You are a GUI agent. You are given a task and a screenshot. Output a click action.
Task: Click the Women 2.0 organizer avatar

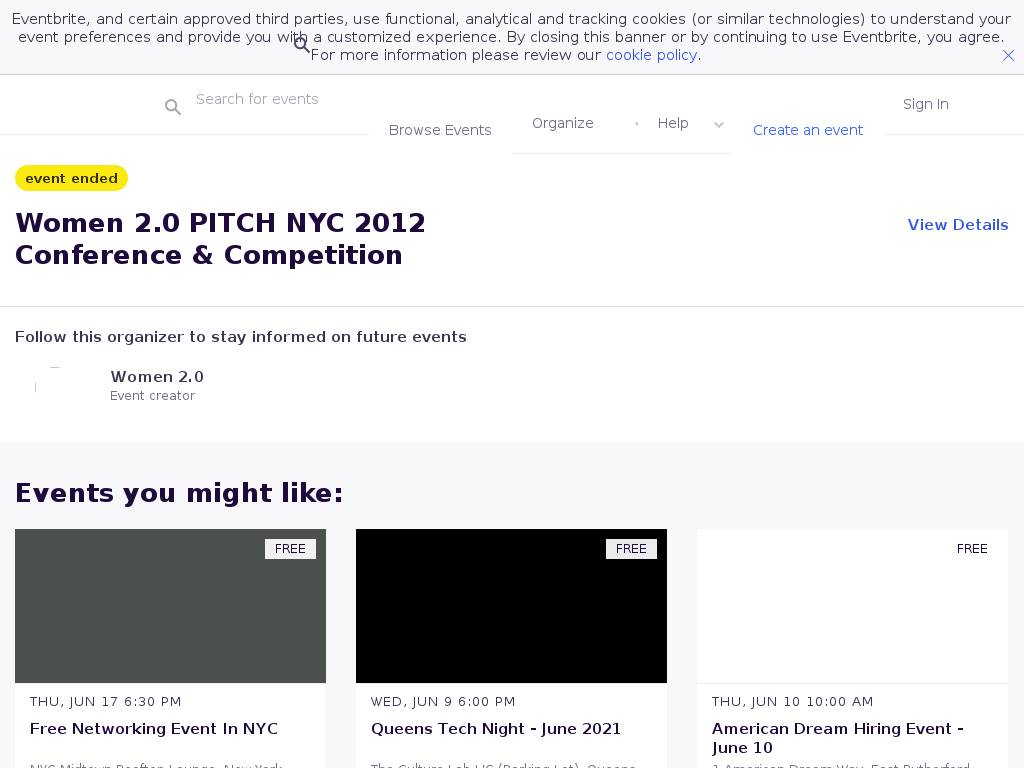click(55, 386)
